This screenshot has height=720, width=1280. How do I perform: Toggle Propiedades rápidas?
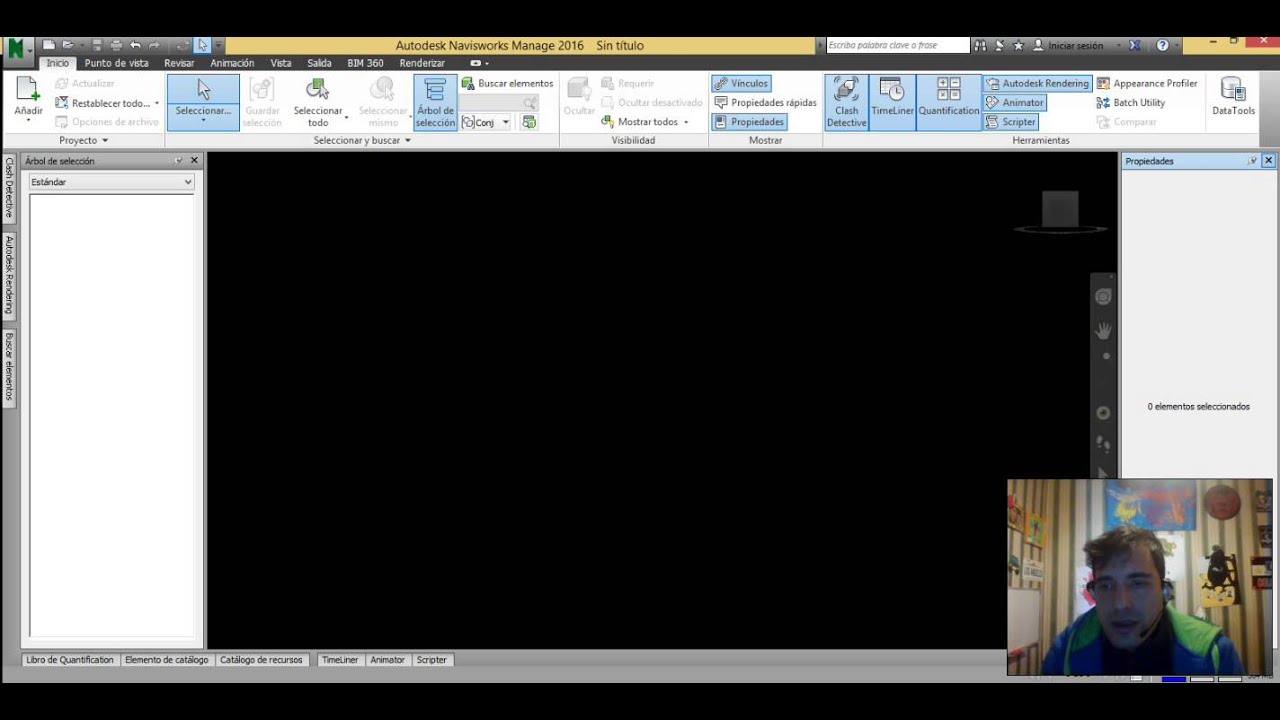click(x=765, y=102)
